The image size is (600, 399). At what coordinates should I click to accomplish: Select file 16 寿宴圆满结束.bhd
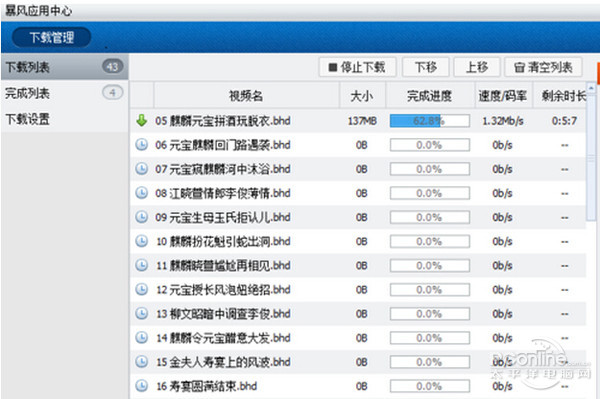click(206, 386)
